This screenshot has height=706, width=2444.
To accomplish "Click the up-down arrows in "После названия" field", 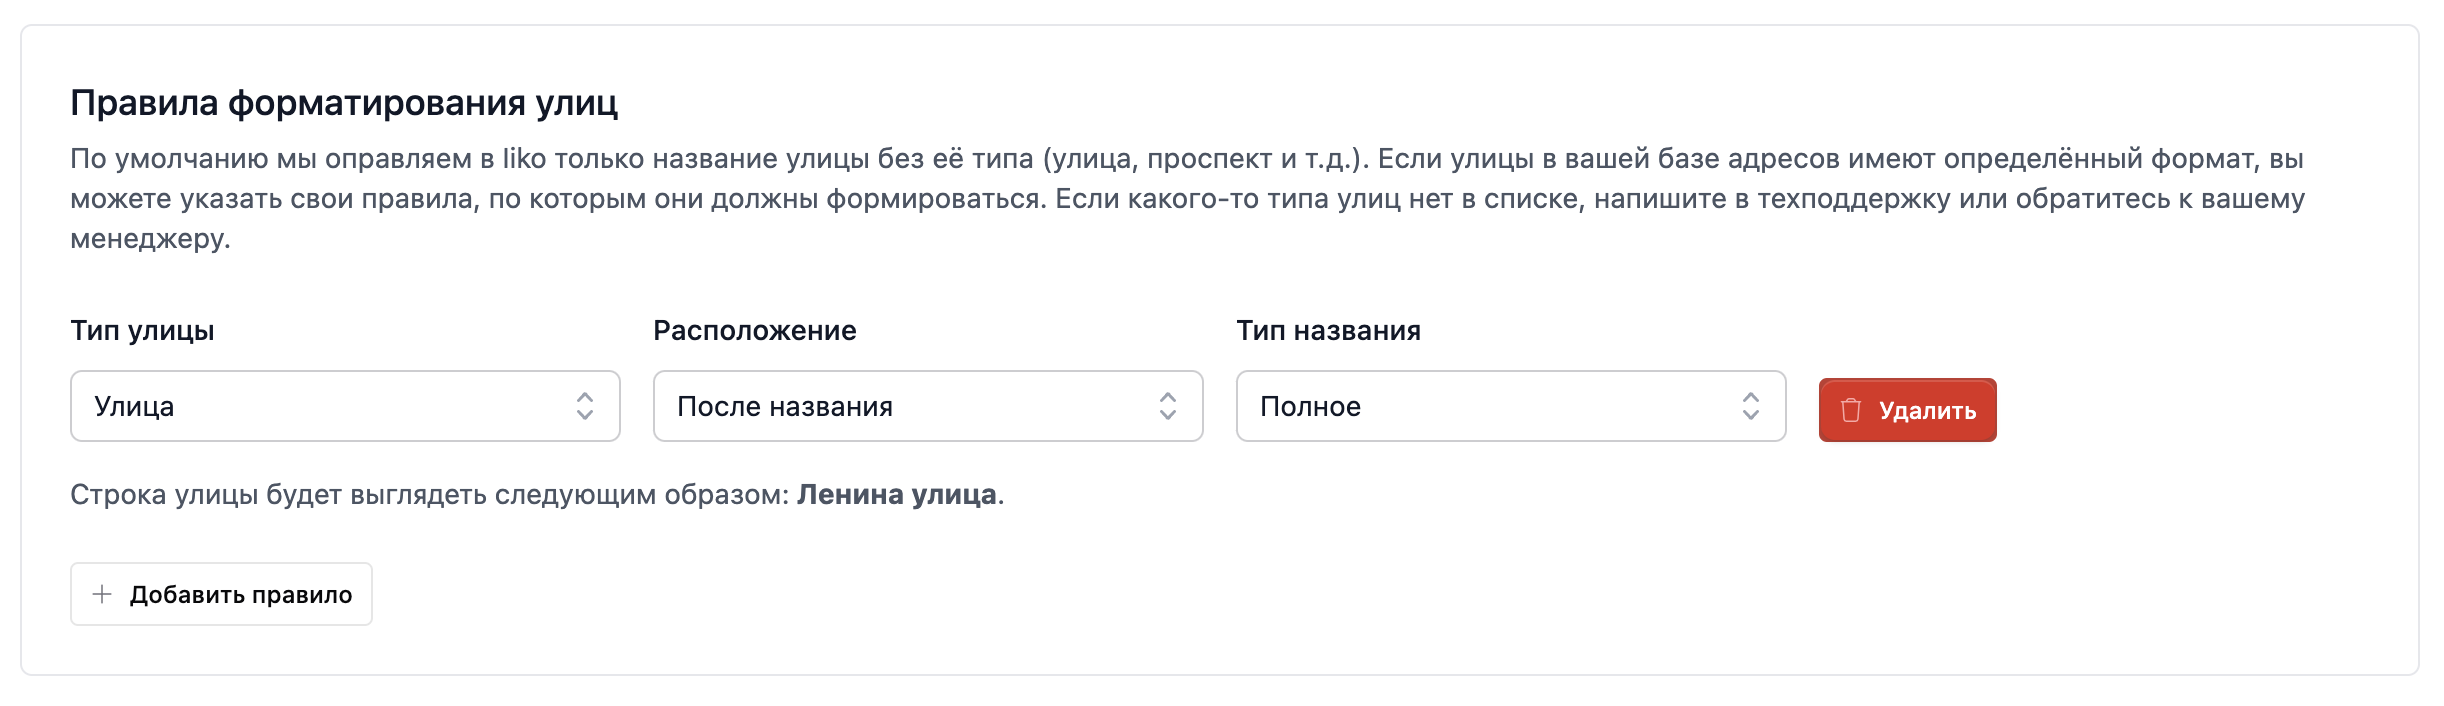I will [1168, 406].
